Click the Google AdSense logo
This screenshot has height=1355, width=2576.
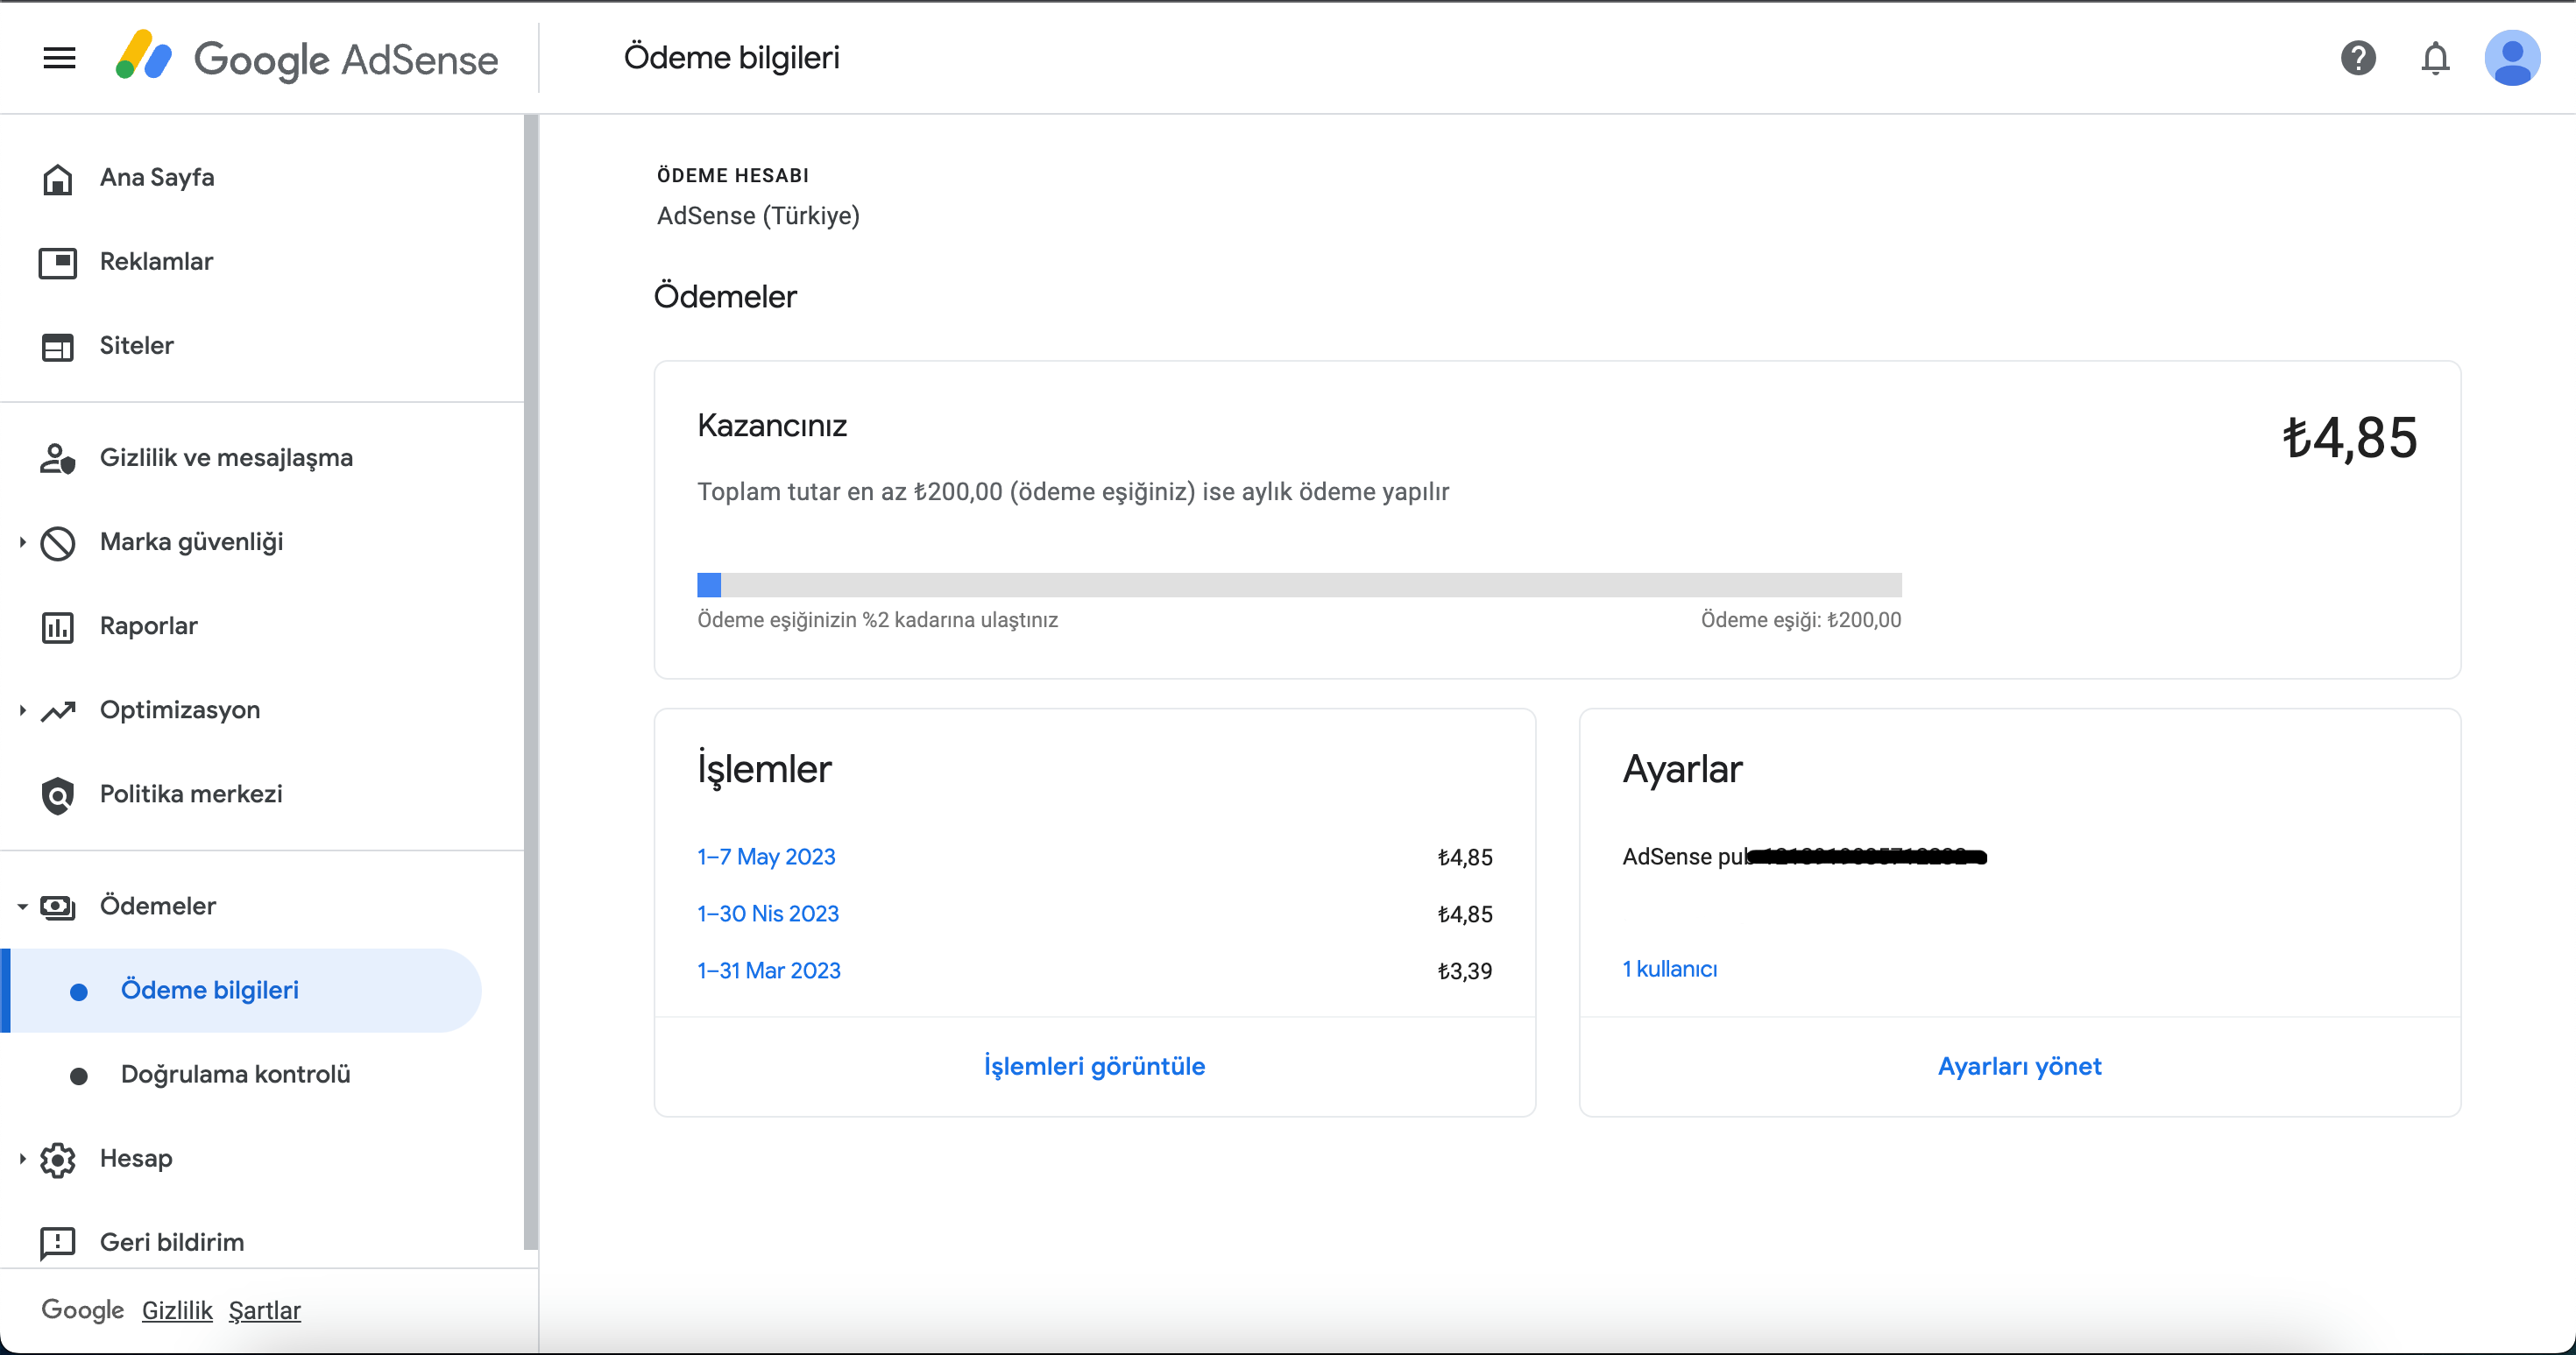(307, 58)
